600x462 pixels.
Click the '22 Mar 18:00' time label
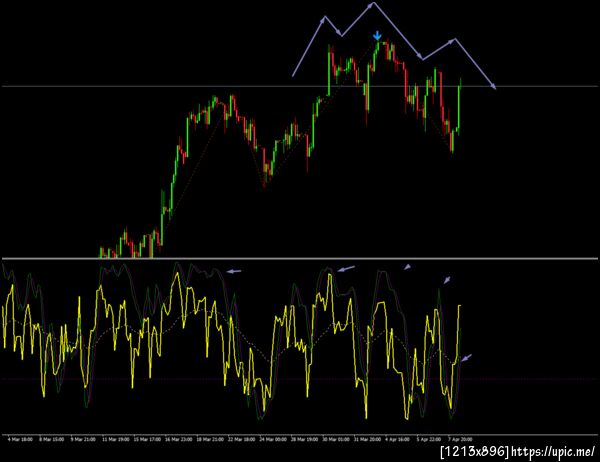tap(241, 439)
